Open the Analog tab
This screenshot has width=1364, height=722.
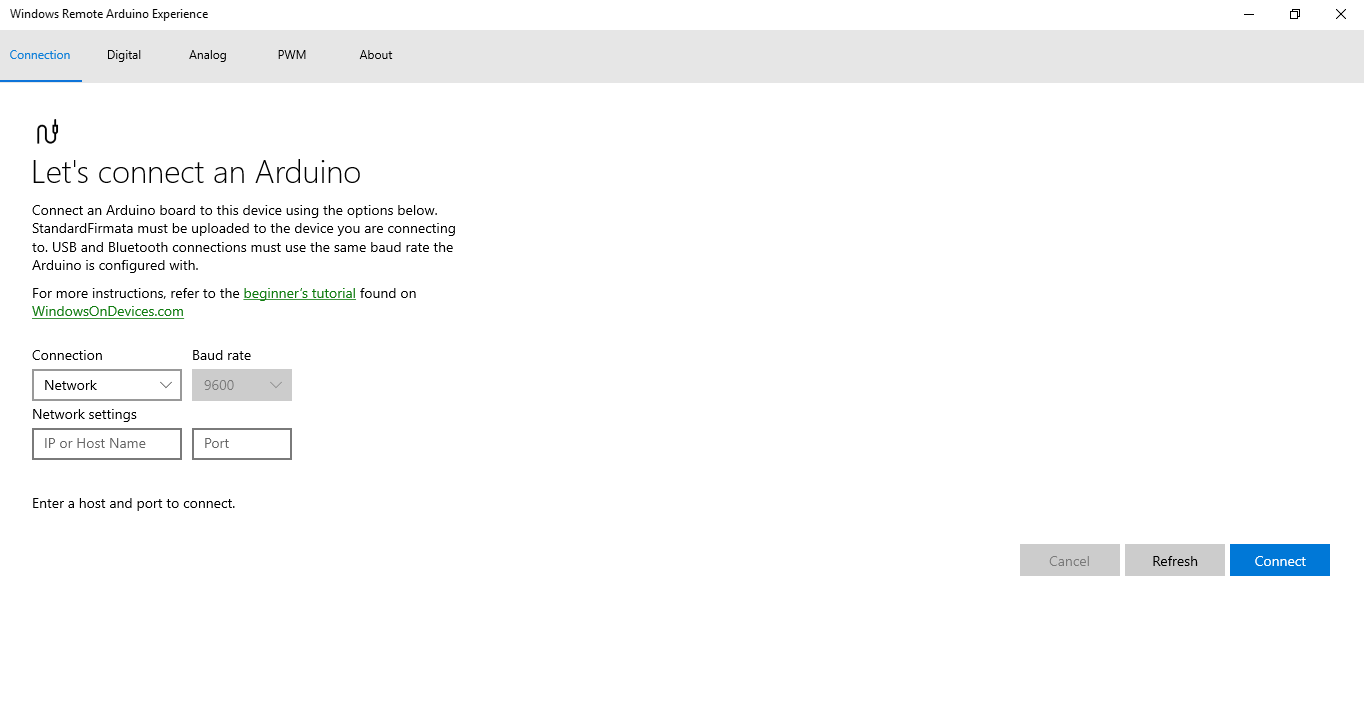click(207, 55)
